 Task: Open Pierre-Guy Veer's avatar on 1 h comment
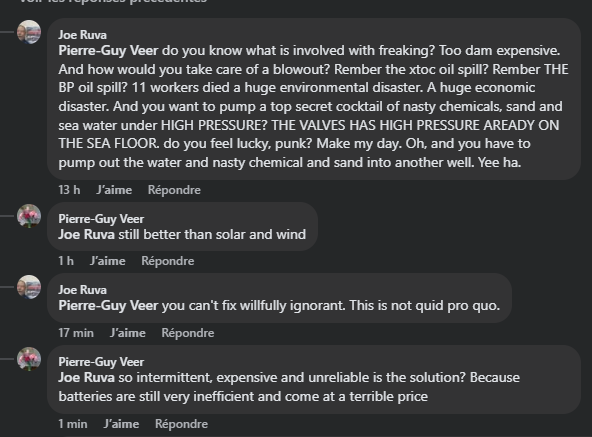29,216
